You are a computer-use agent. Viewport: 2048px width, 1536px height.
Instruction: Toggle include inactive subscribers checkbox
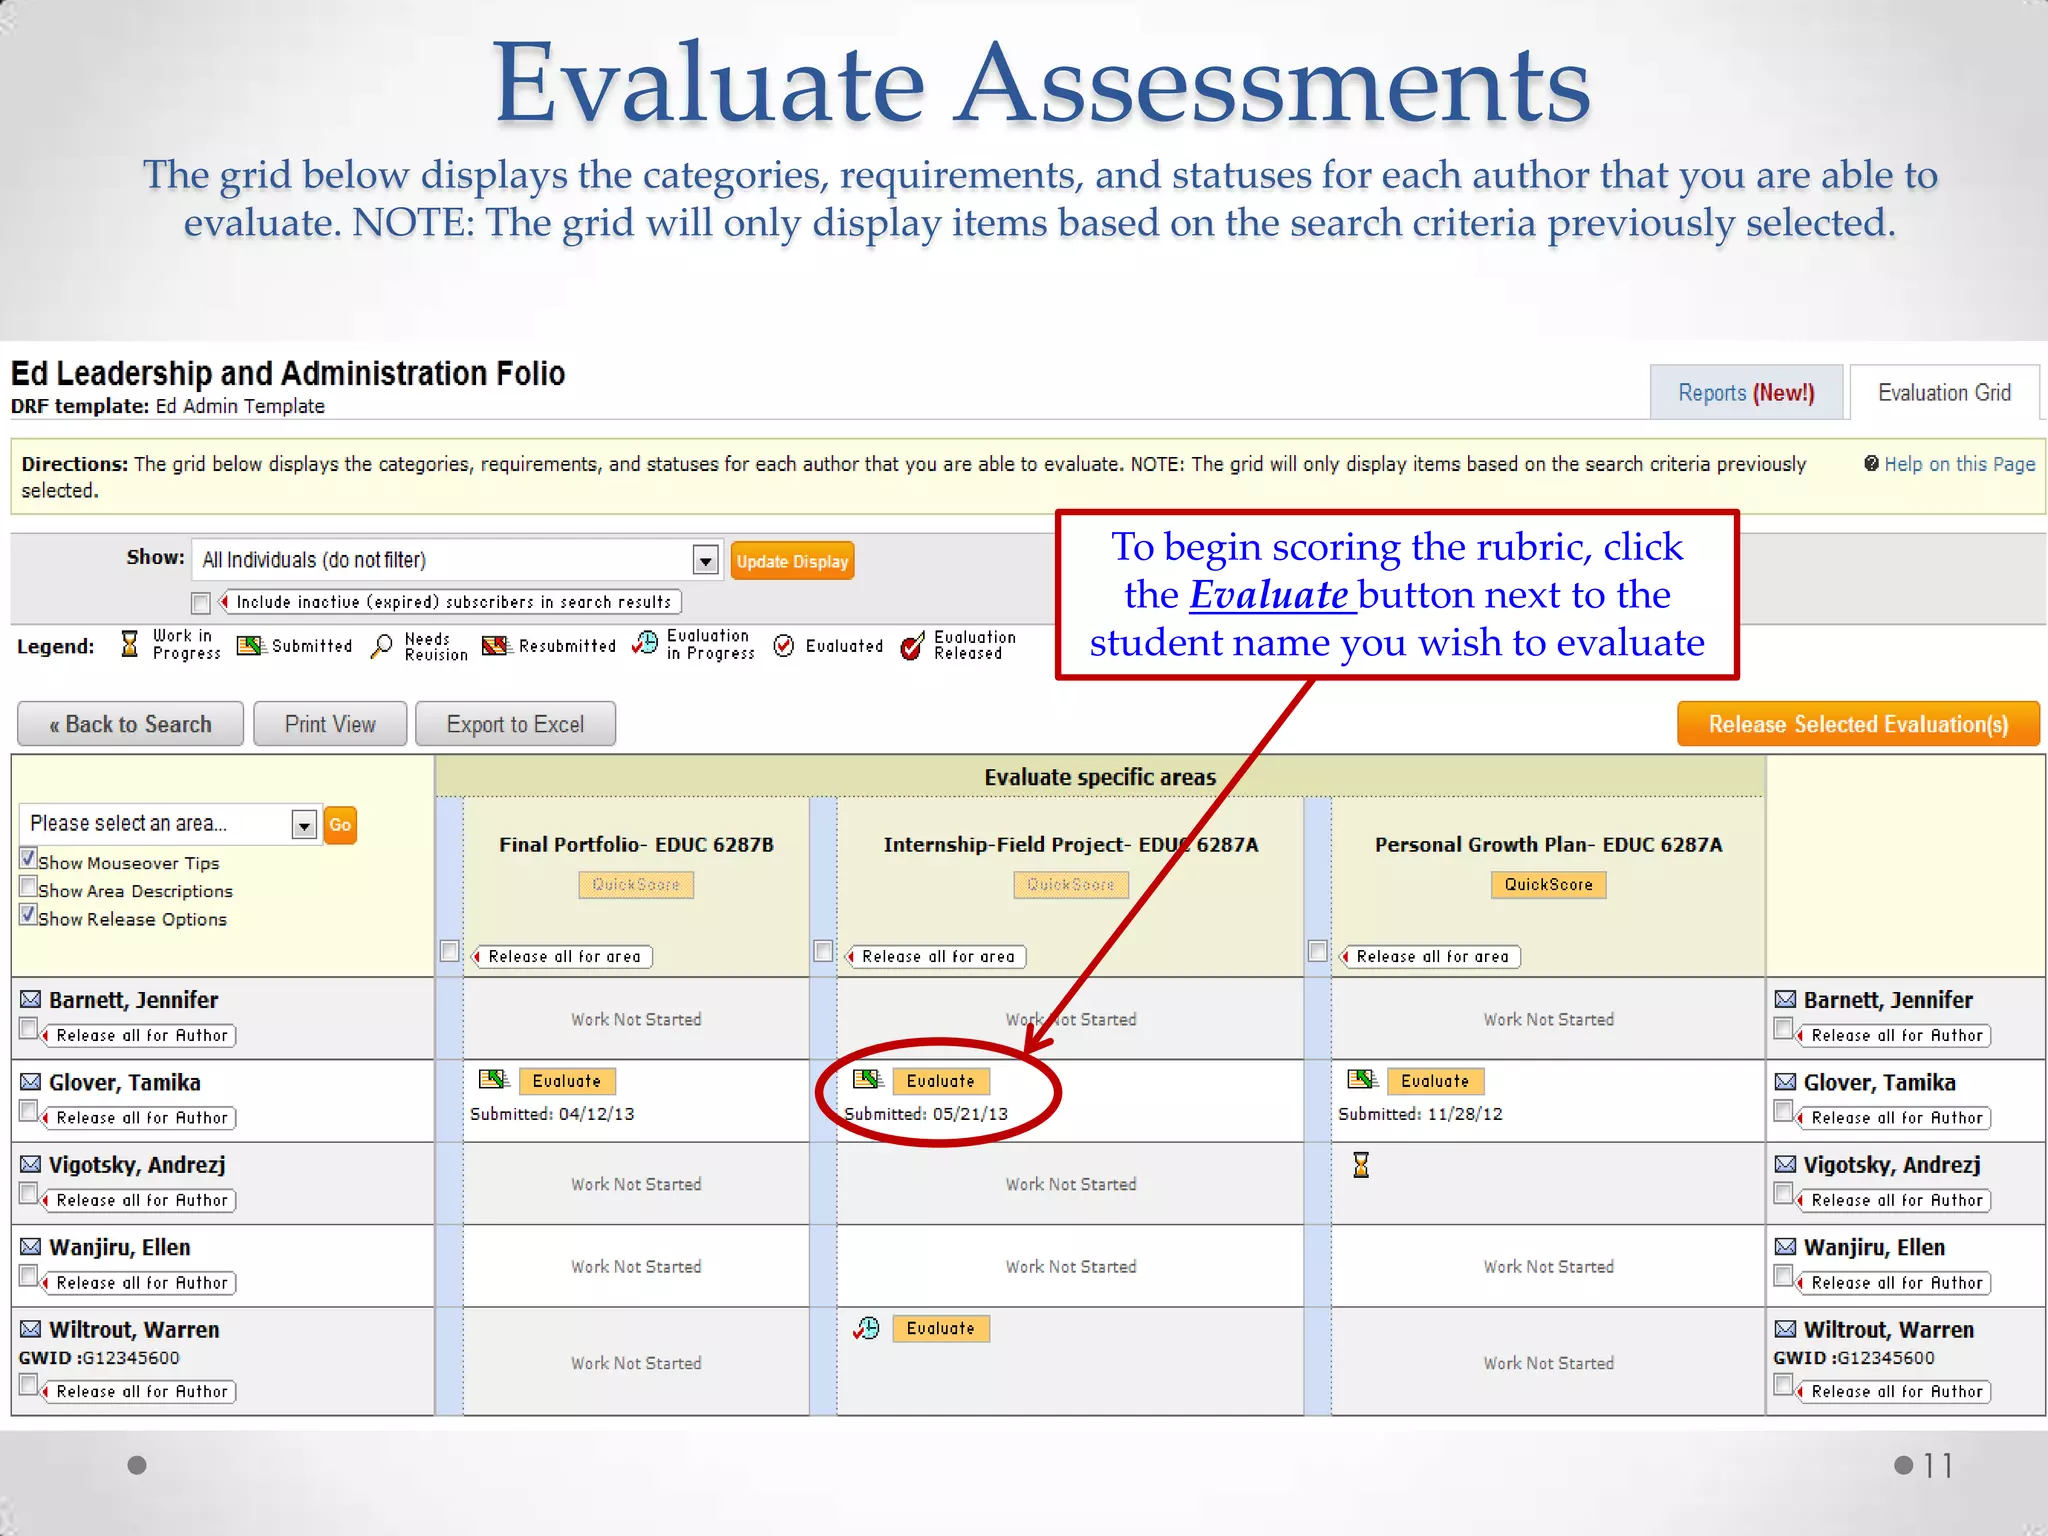point(201,602)
